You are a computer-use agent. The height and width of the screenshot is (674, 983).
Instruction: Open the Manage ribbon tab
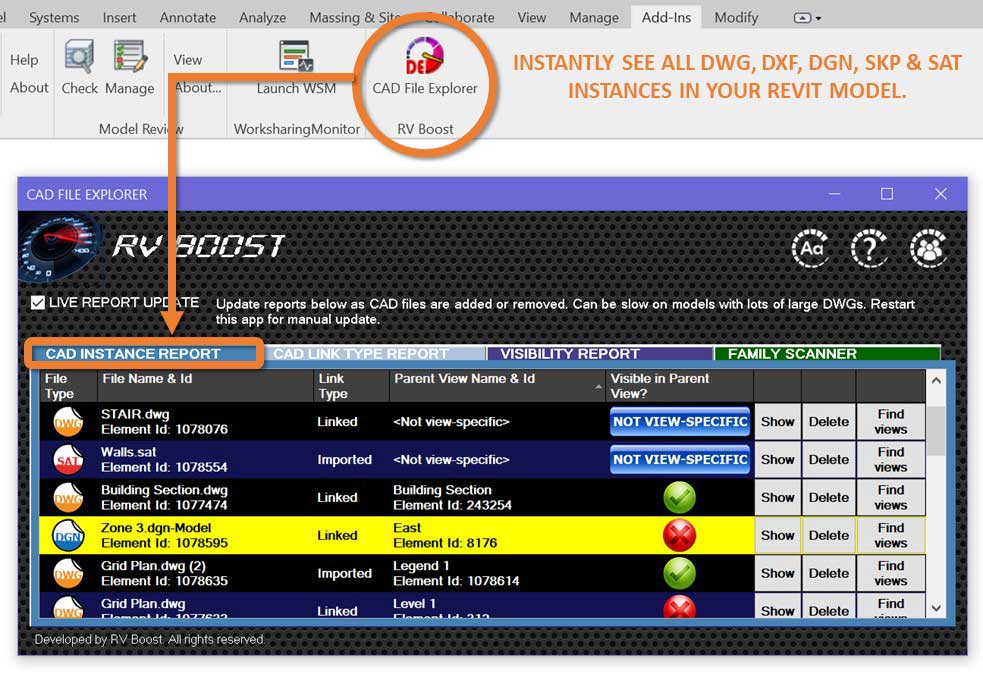click(x=594, y=18)
